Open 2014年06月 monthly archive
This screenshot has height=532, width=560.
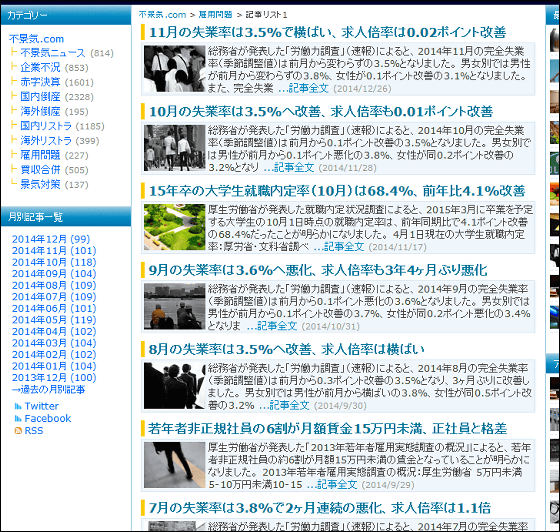click(x=54, y=308)
